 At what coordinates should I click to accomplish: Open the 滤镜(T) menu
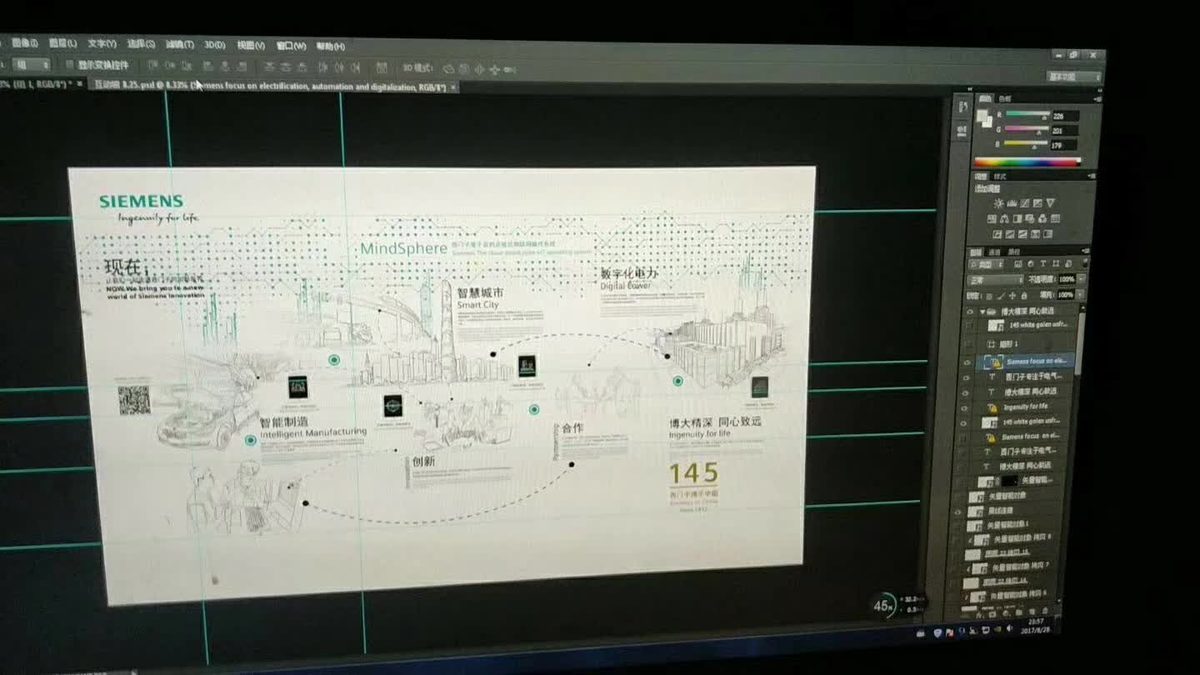coord(180,44)
